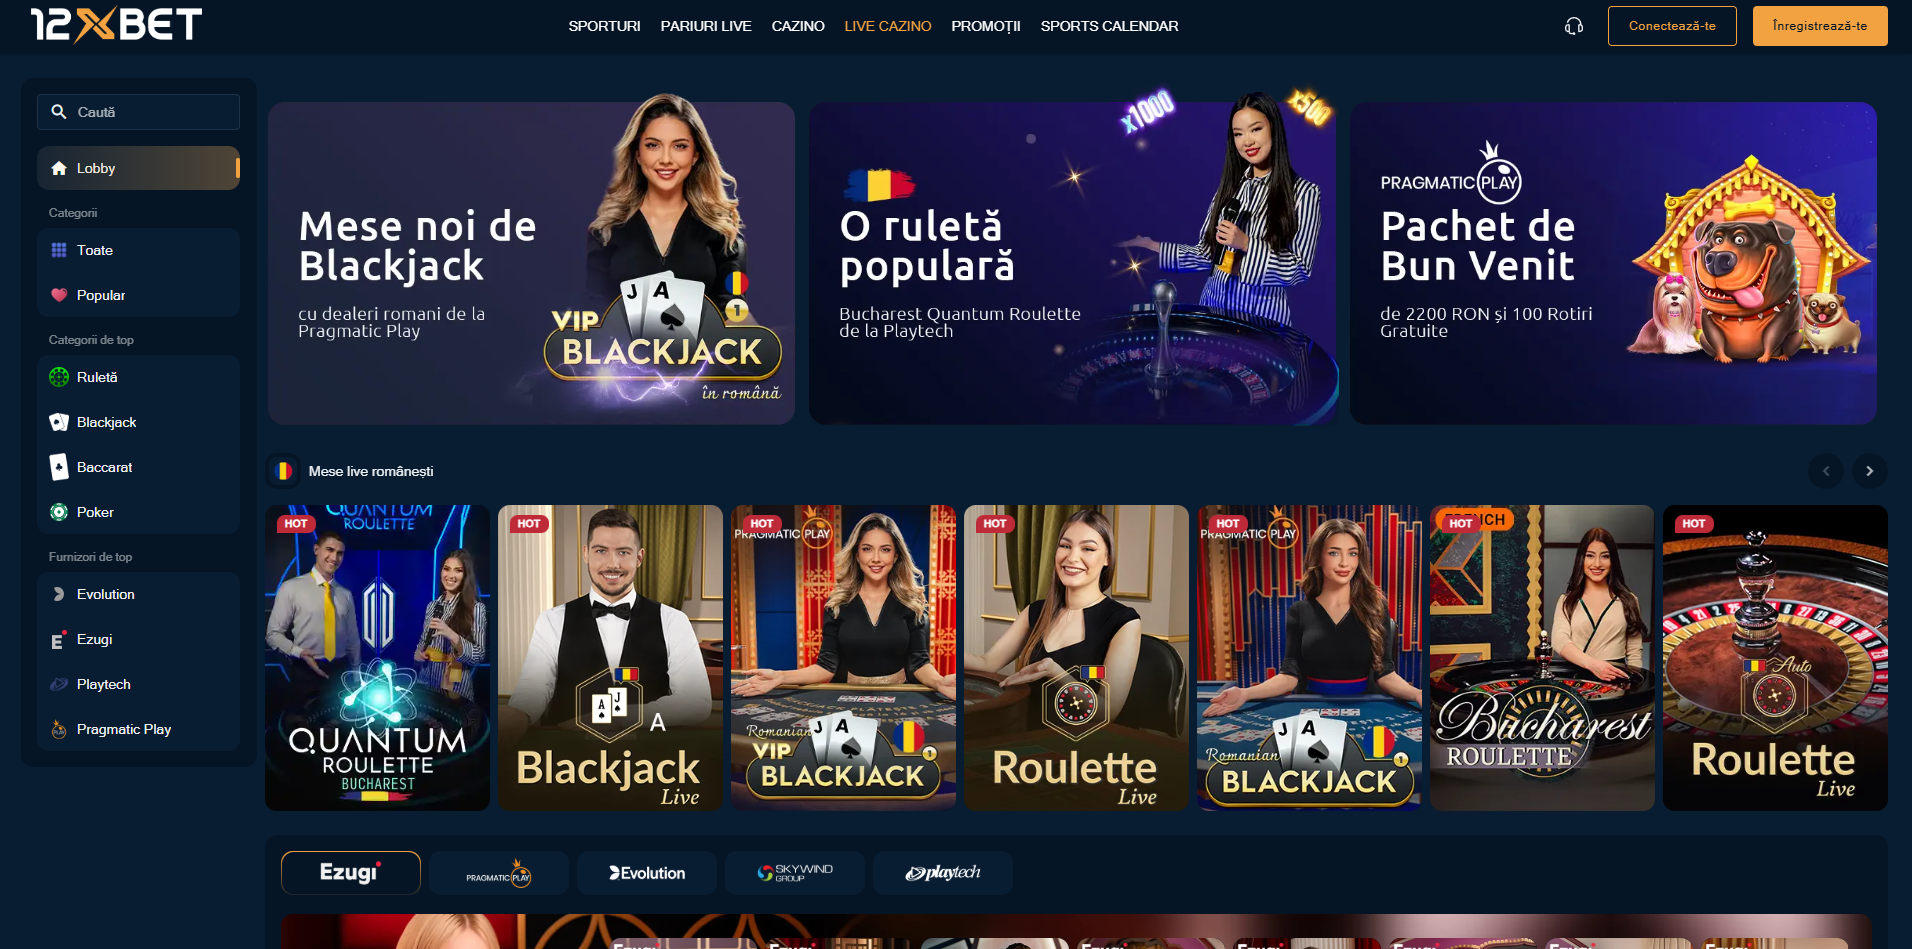Show previous Mese live românești games
Image resolution: width=1912 pixels, height=949 pixels.
[x=1826, y=471]
